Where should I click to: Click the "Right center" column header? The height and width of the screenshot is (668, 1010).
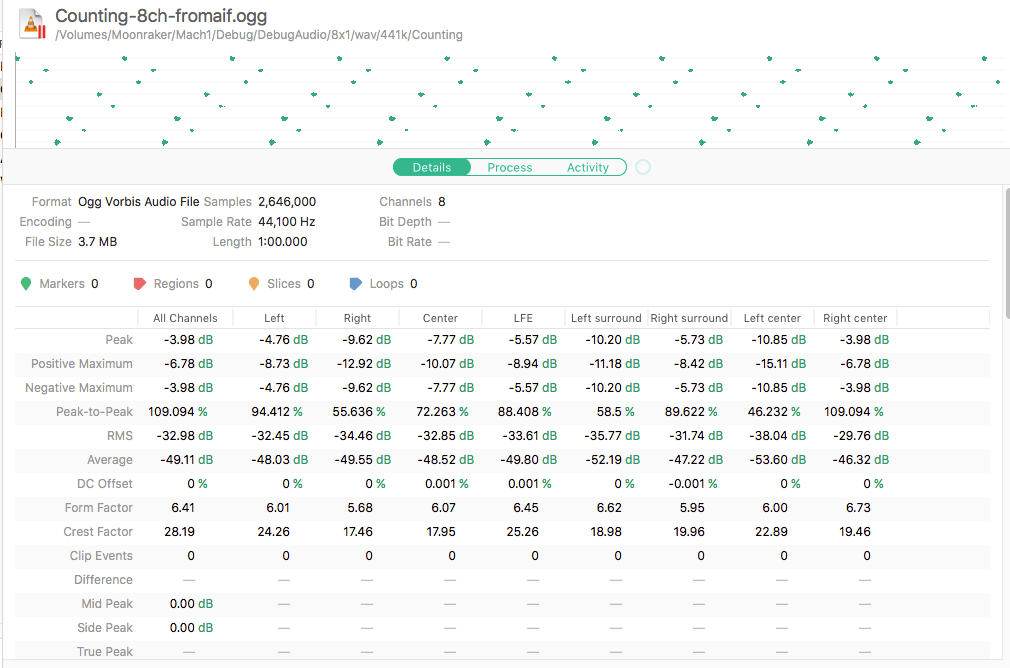[x=855, y=318]
